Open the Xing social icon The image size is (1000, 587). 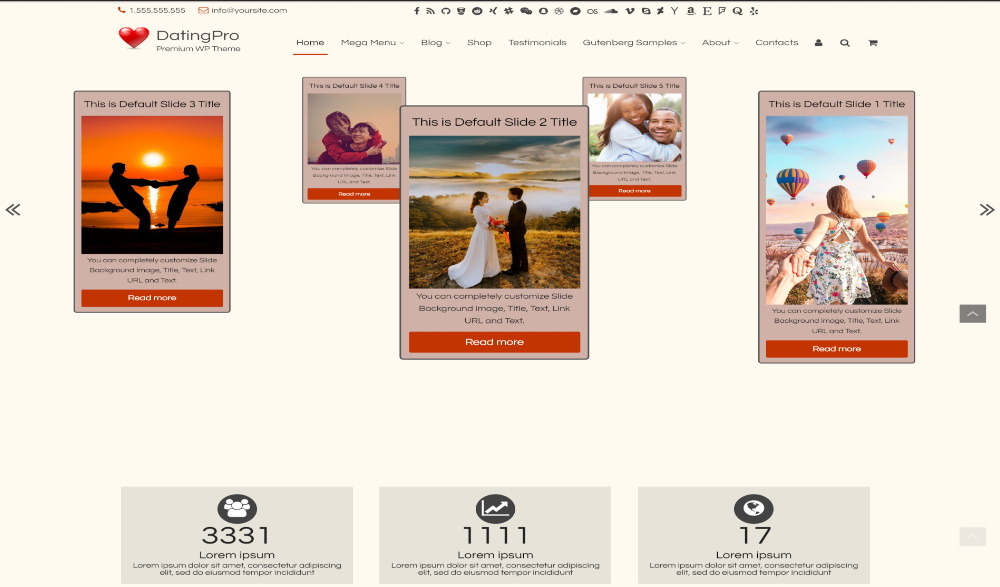pos(493,11)
